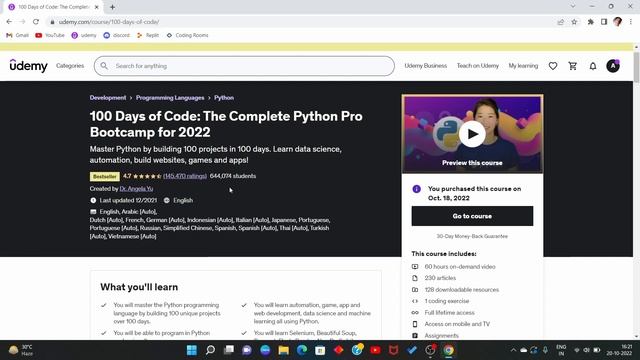Select the 100 Days of Code browser tab
The image size is (640, 360).
(53, 7)
